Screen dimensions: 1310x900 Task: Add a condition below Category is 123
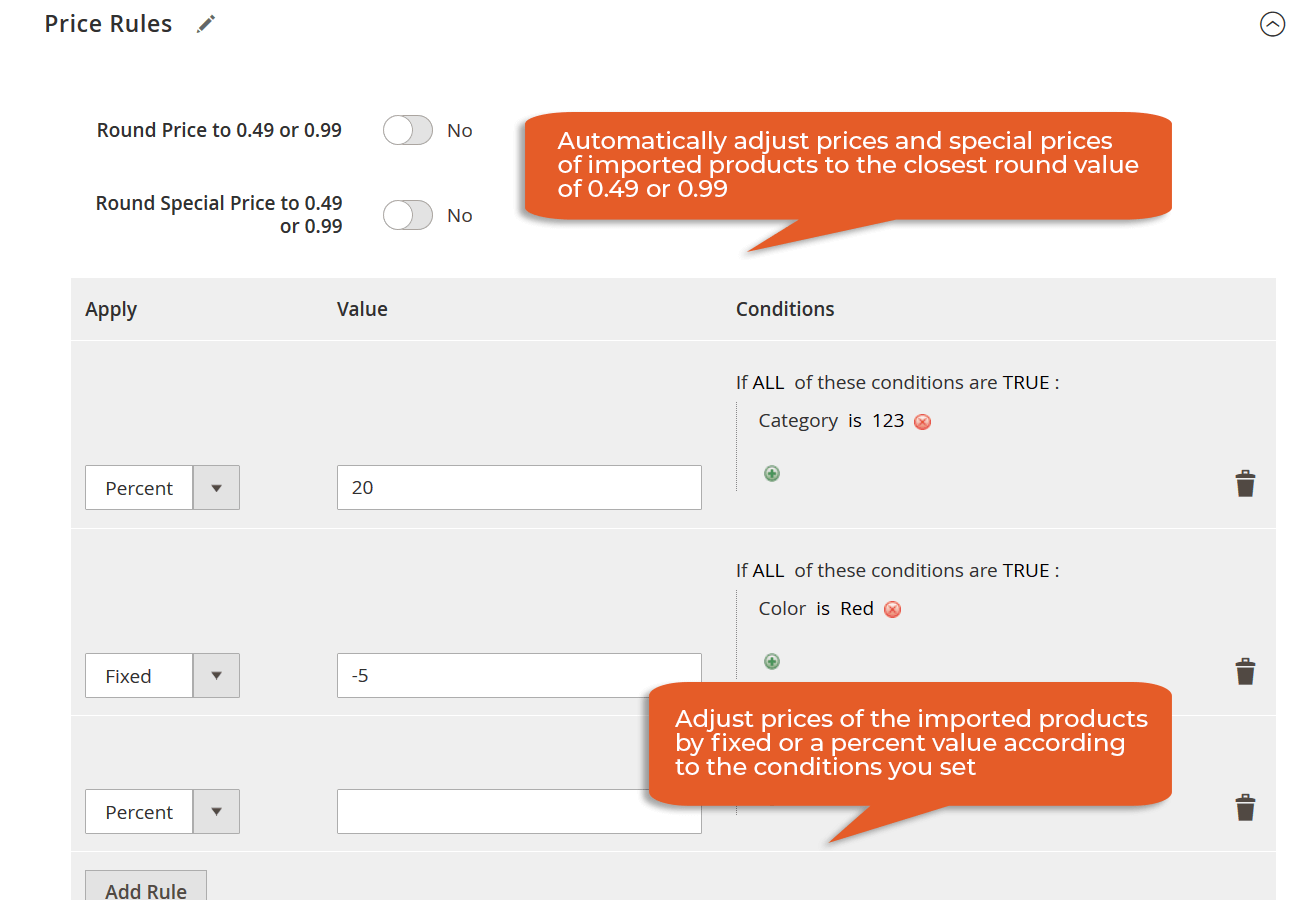pos(772,474)
